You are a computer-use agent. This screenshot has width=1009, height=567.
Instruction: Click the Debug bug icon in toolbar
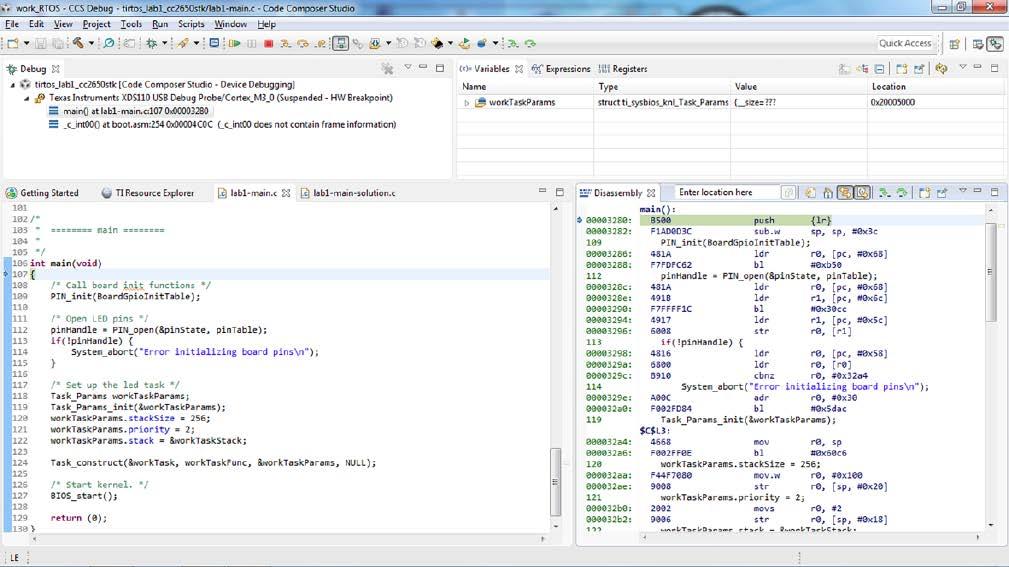point(151,43)
